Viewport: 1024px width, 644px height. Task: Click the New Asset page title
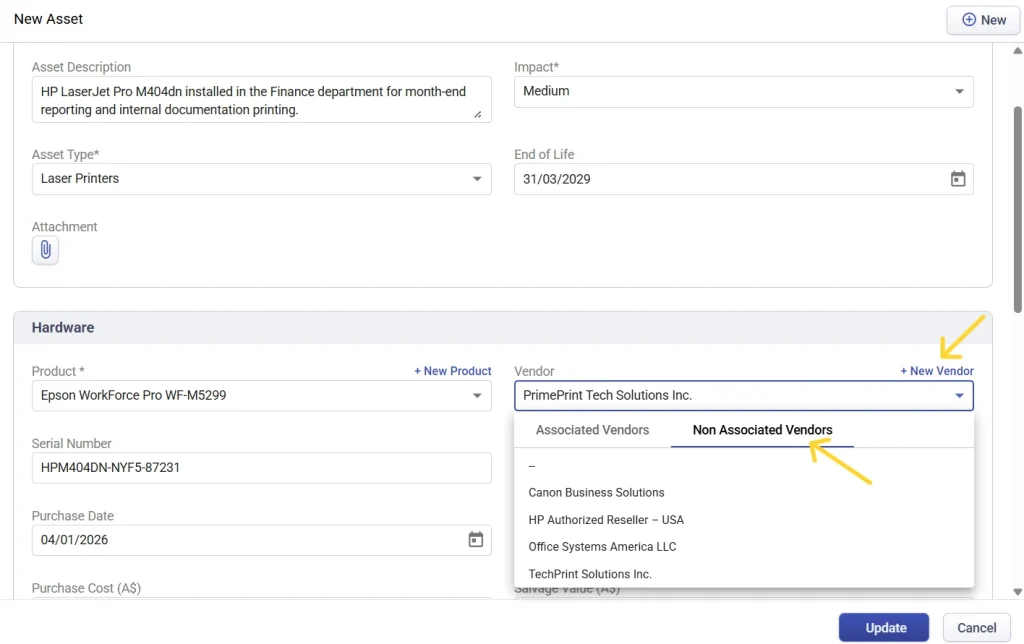tap(48, 19)
